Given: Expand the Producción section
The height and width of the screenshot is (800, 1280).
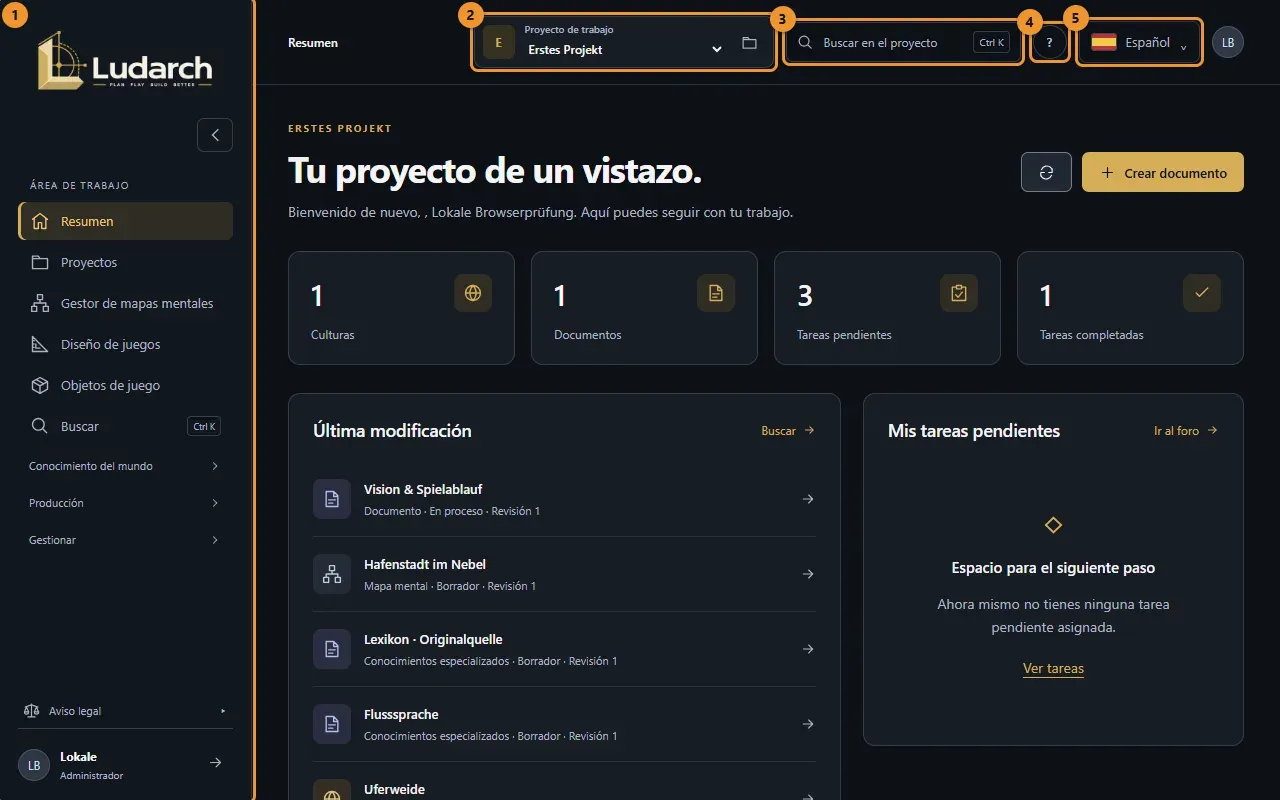Looking at the screenshot, I should pos(125,503).
